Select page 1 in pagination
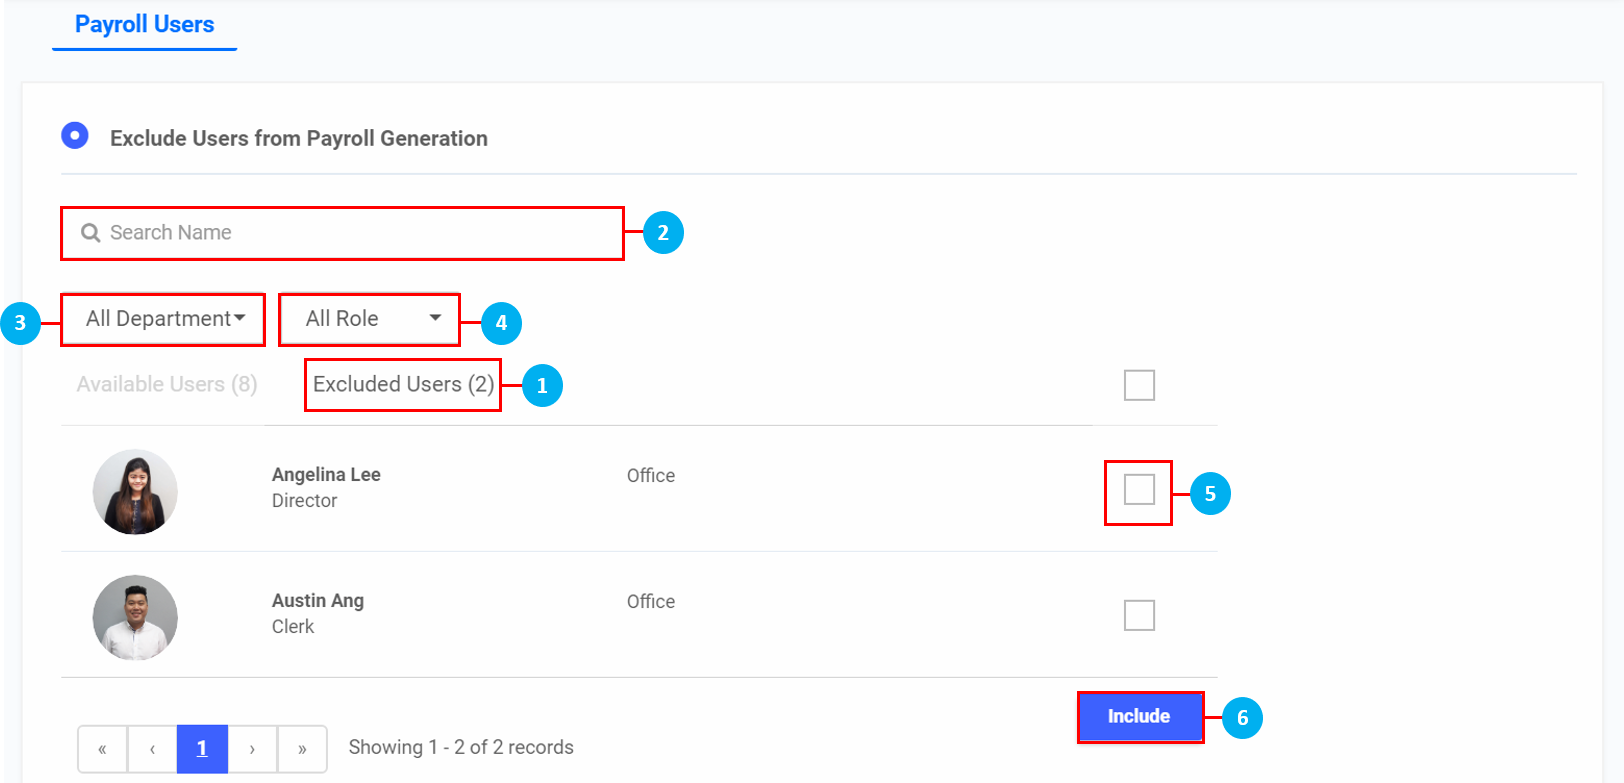Viewport: 1624px width, 783px height. tap(202, 749)
